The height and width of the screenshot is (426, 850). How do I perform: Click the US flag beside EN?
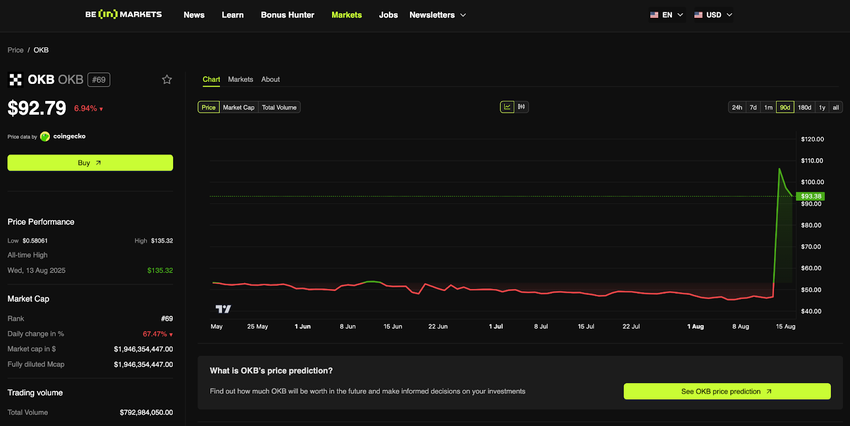[654, 15]
